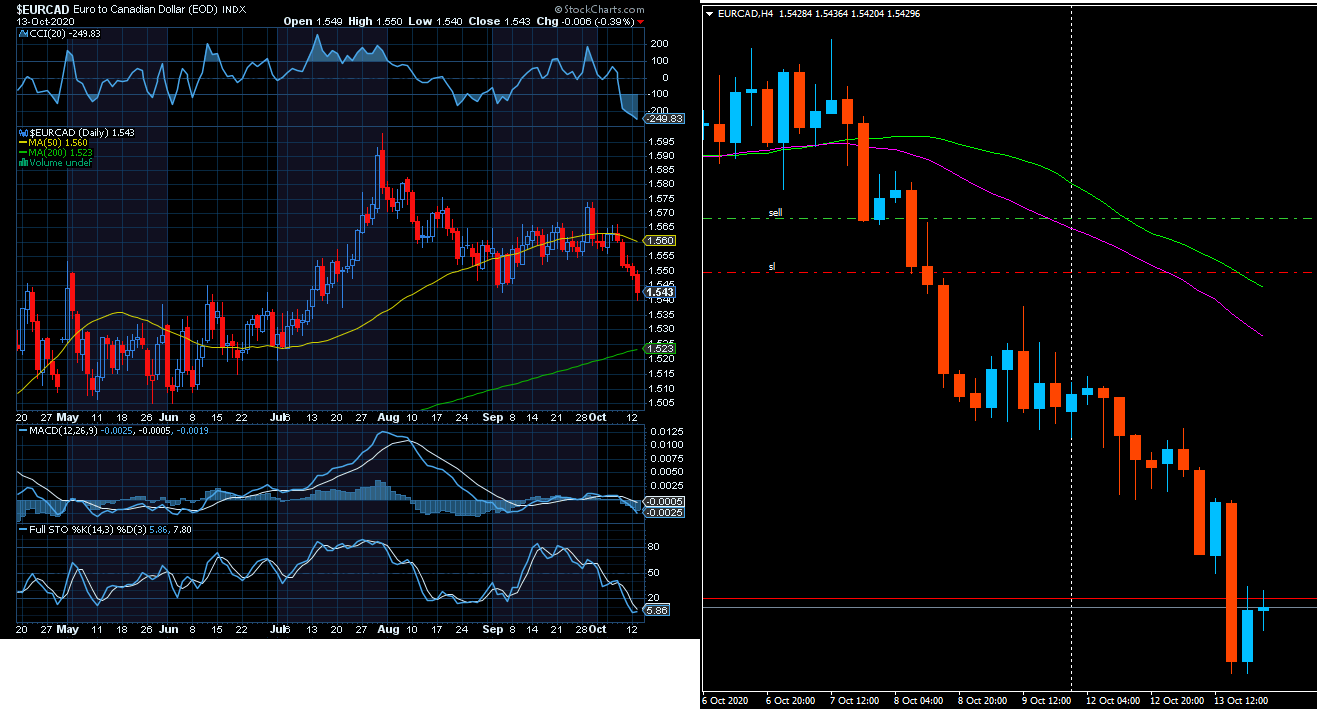
Task: Click the '6 Oct 2020' time axis label
Action: 727,699
